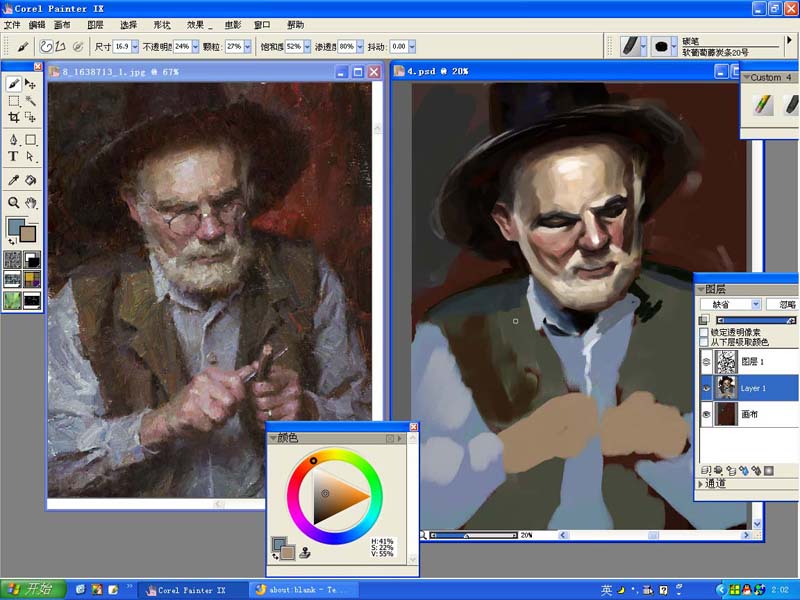Open the 编辑 menu
800x600 pixels.
[x=37, y=24]
